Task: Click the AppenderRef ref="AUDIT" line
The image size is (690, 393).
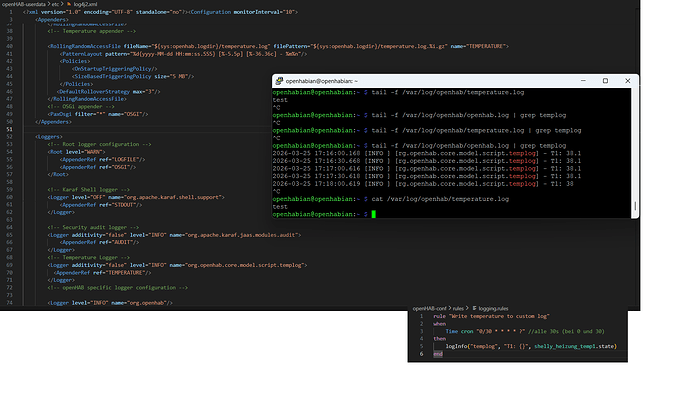Action: [x=99, y=242]
